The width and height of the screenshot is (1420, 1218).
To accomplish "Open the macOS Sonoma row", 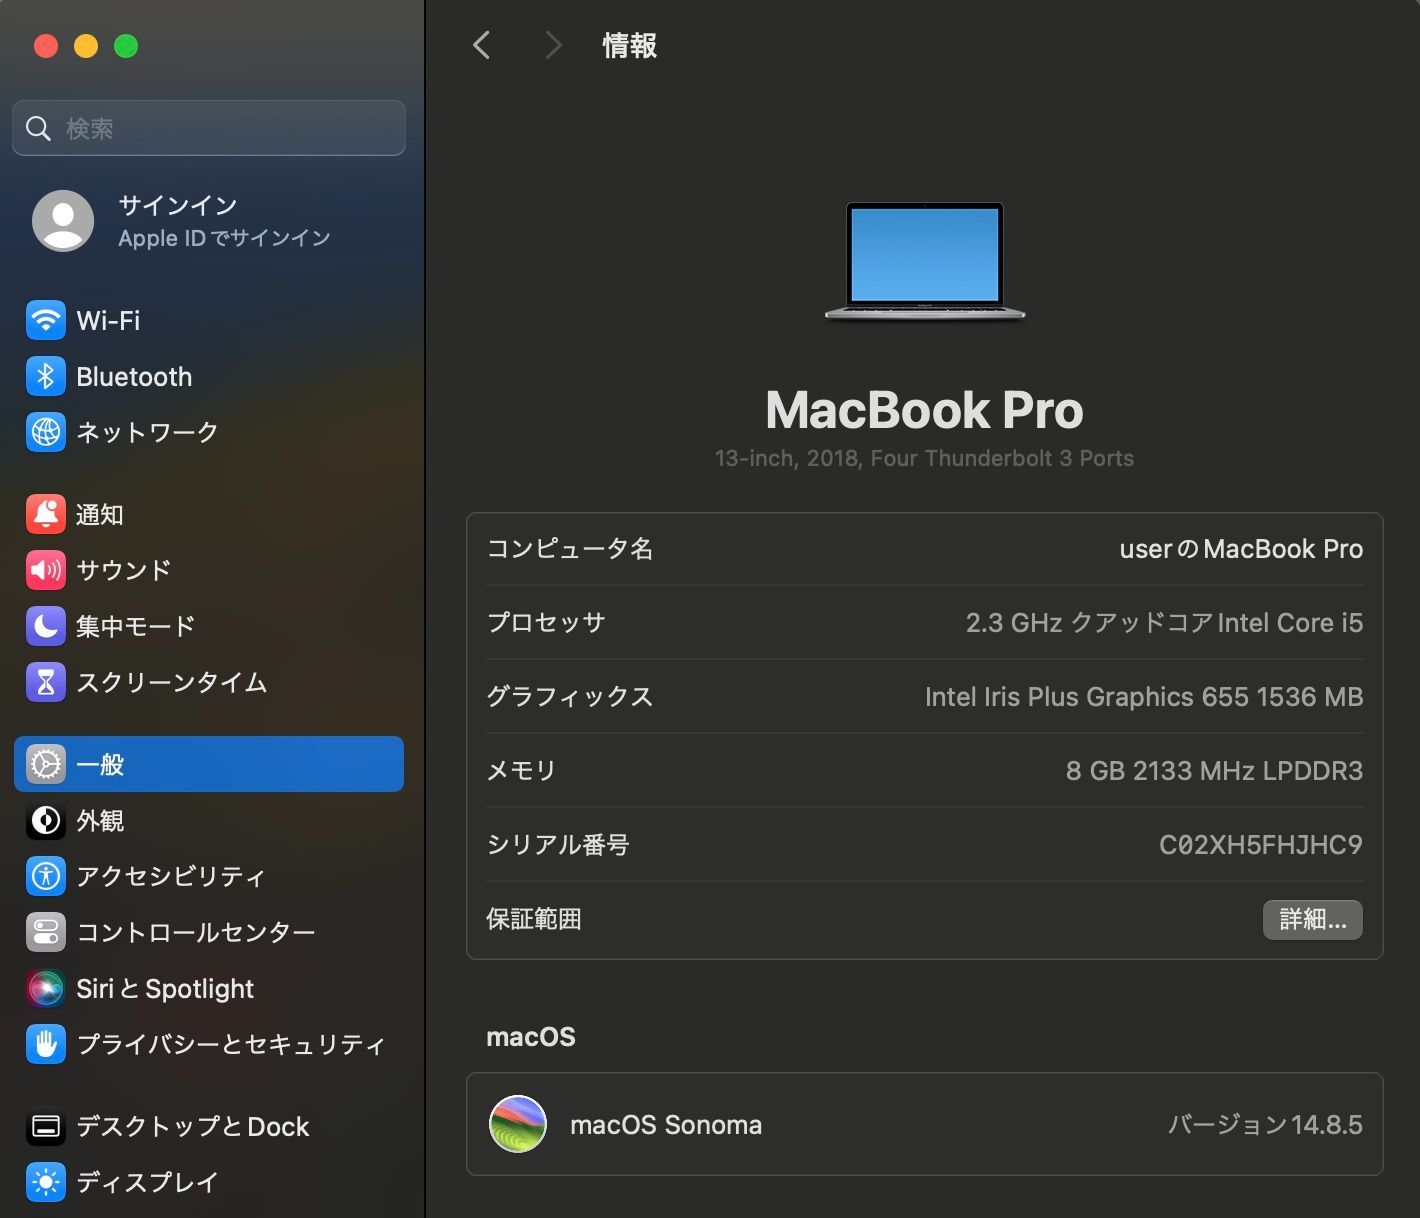I will [x=925, y=1124].
